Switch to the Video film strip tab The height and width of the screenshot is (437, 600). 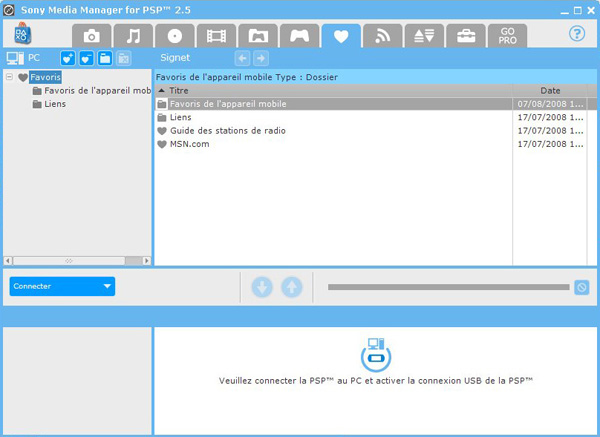click(x=216, y=36)
